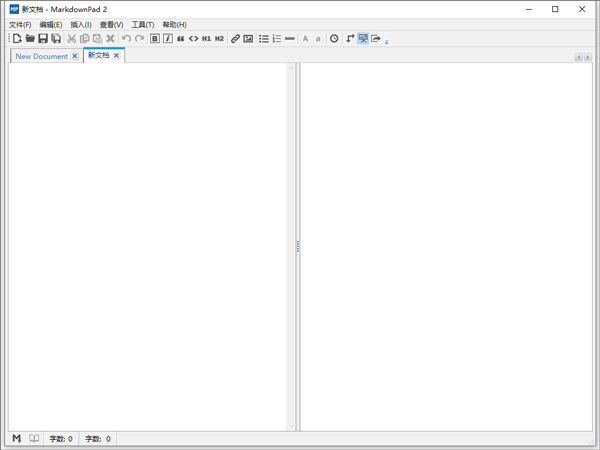This screenshot has height=450, width=600.
Task: Open the 编辑(E) menu
Action: [51, 25]
